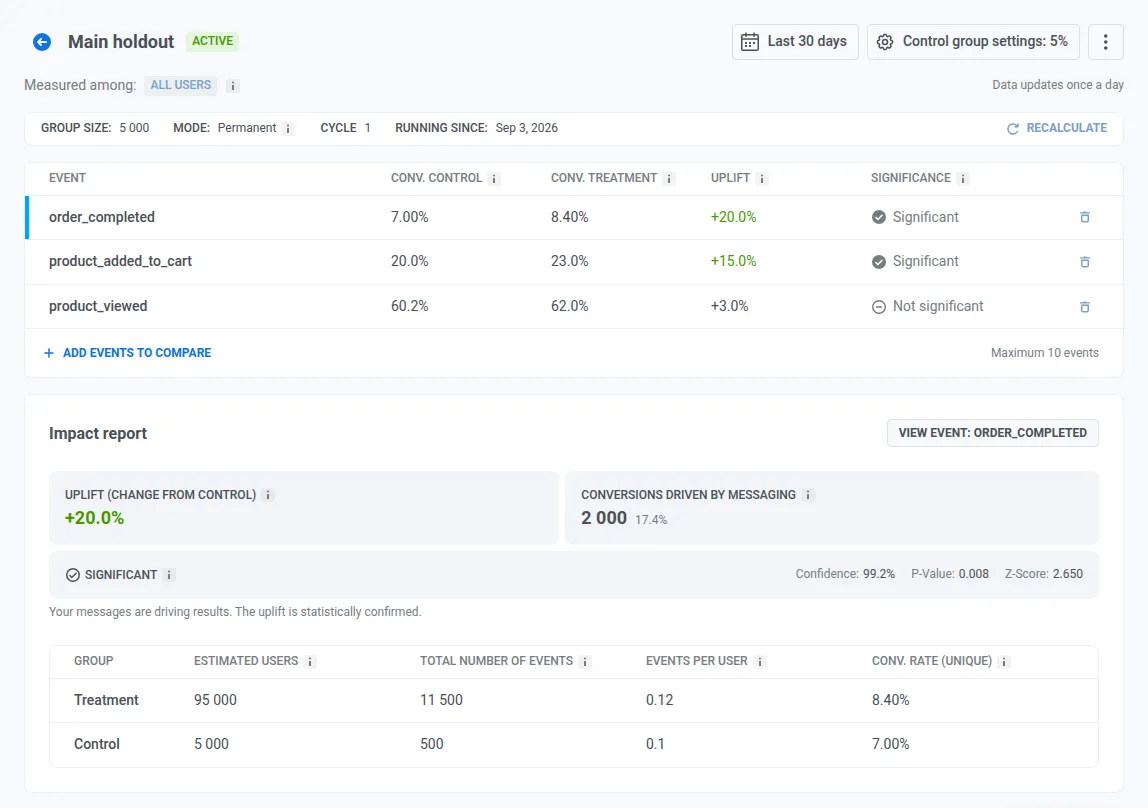Click the 95 000 estimated users value
Image resolution: width=1148 pixels, height=808 pixels.
pos(215,700)
